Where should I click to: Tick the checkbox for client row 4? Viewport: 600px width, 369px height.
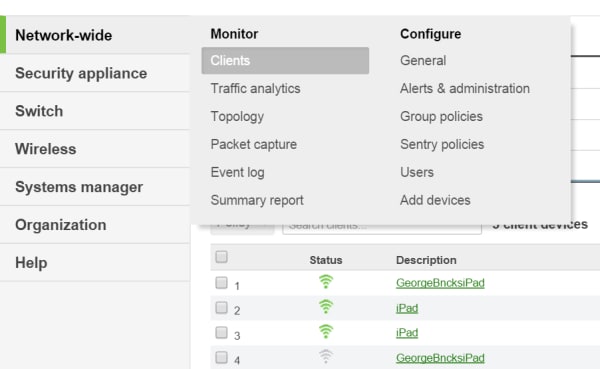pyautogui.click(x=221, y=357)
